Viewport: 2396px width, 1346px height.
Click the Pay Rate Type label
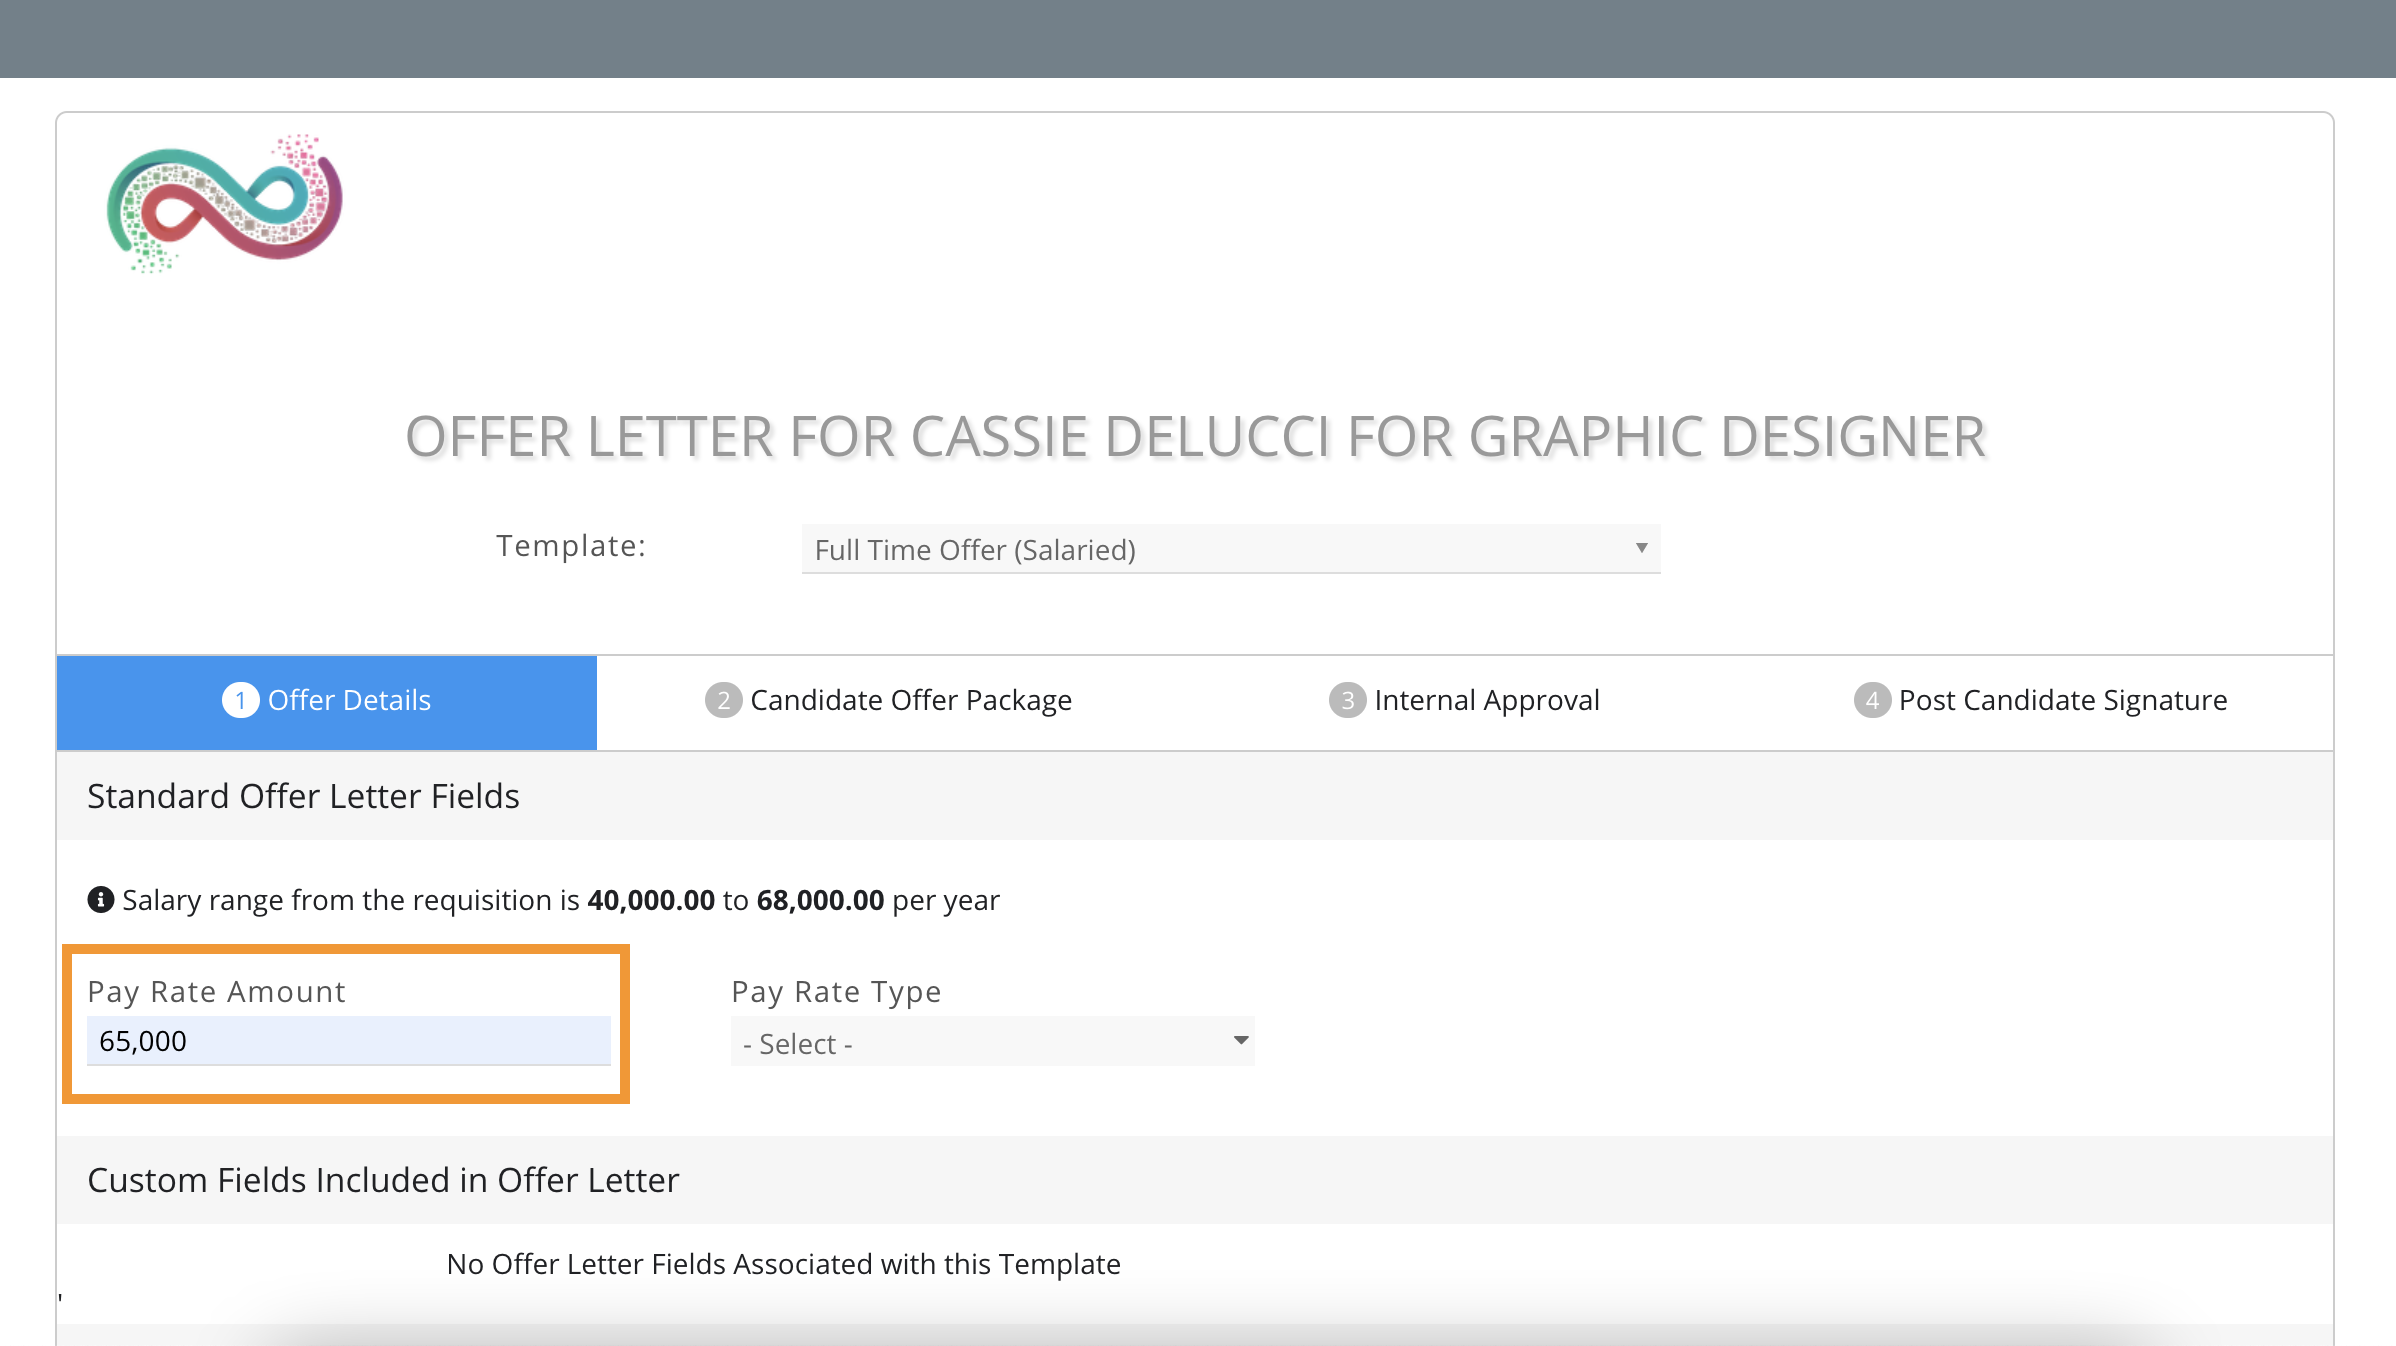(x=836, y=992)
